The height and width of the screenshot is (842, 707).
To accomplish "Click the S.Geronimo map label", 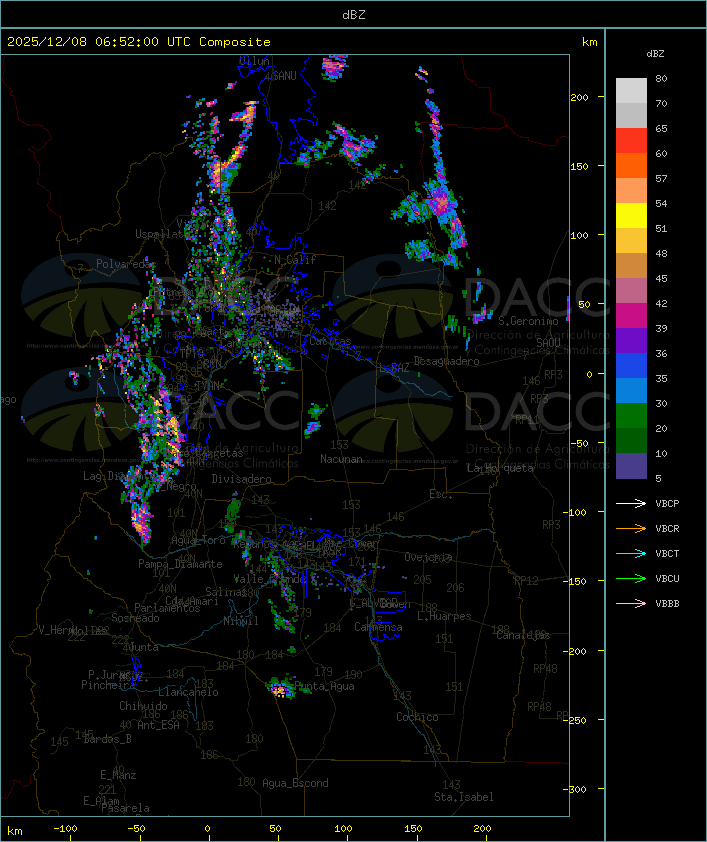I will click(x=528, y=321).
